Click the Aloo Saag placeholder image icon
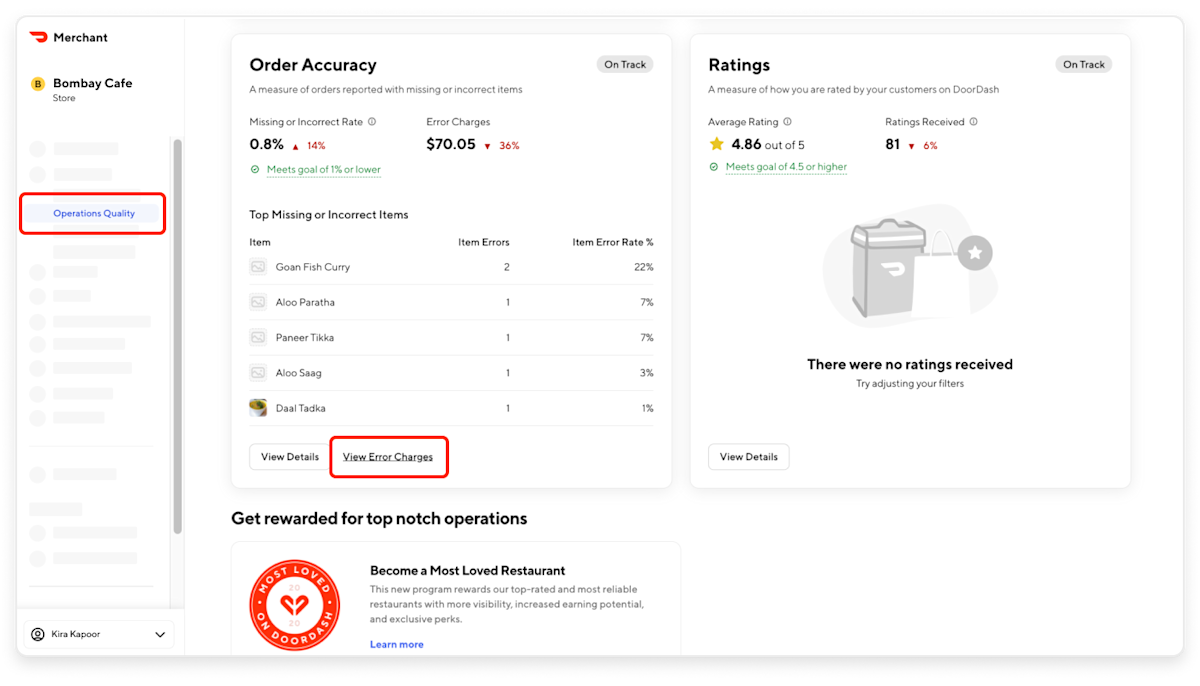Viewport: 1200px width, 686px height. [x=258, y=373]
